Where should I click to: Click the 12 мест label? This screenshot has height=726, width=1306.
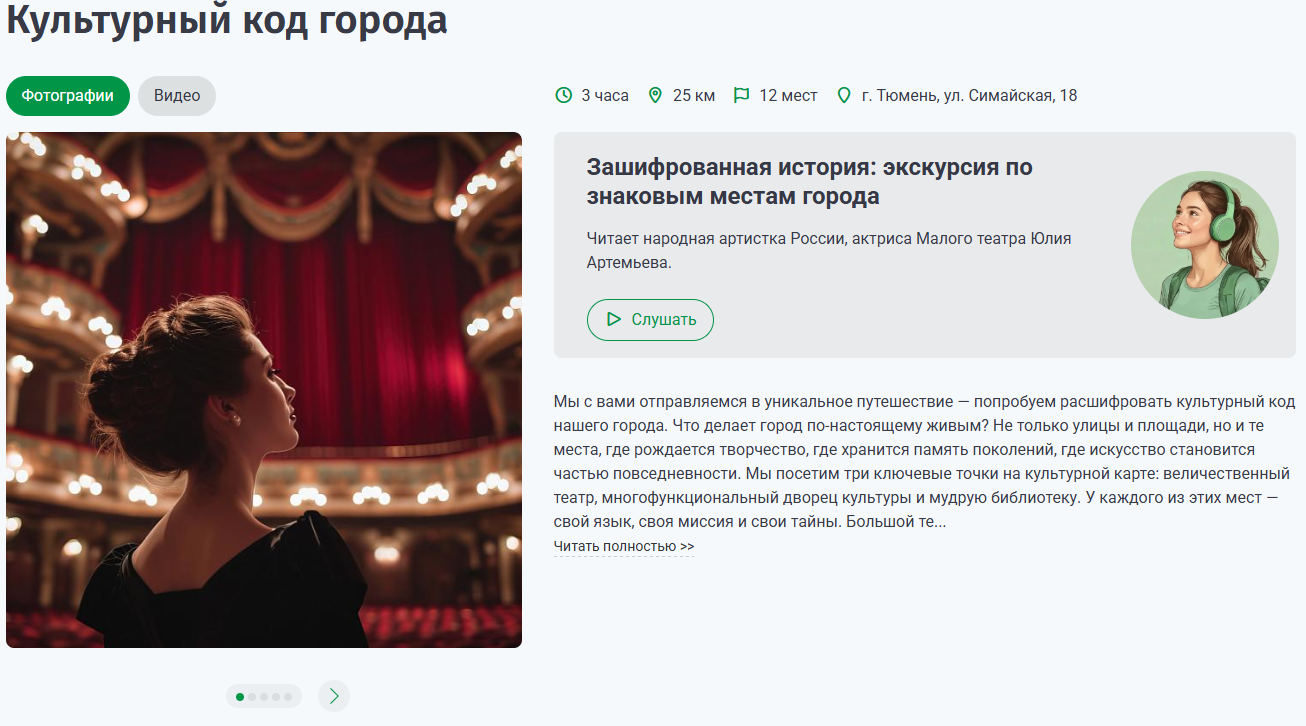[788, 96]
